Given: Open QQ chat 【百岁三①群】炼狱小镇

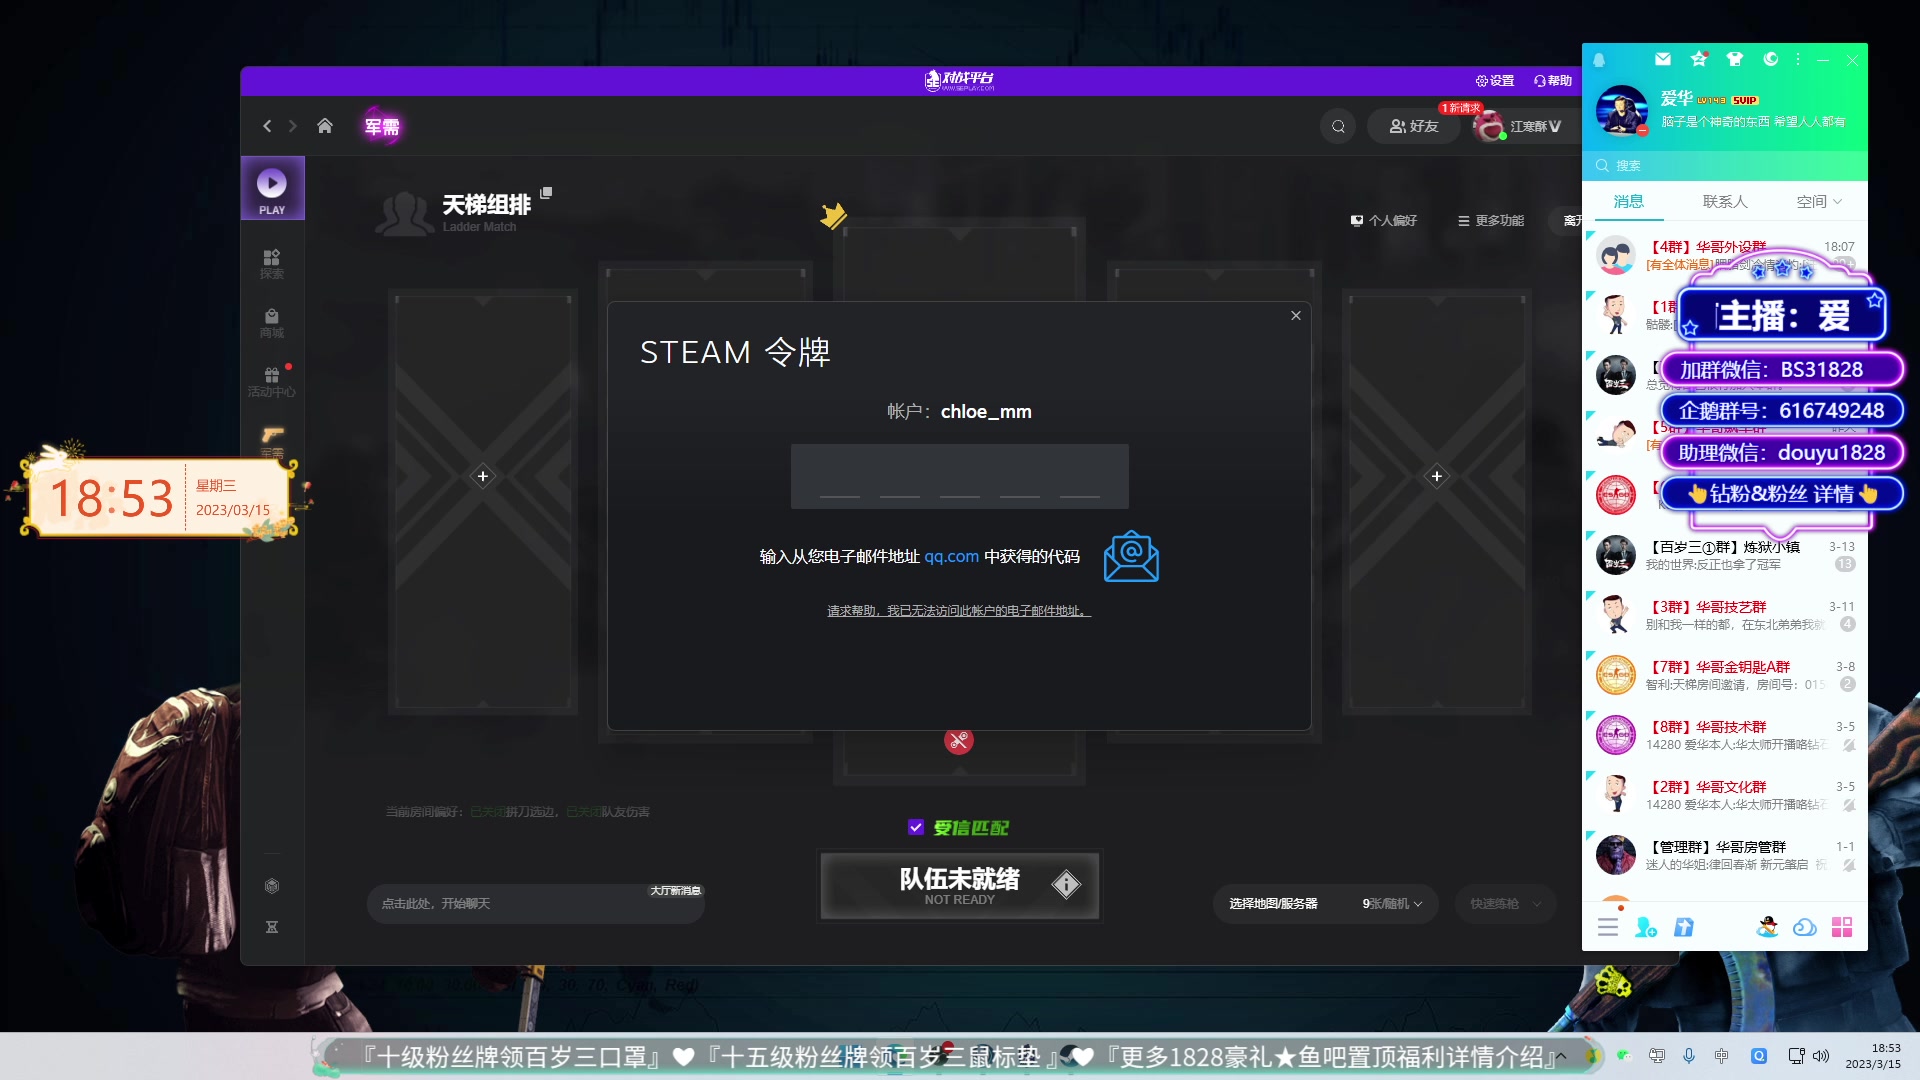Looking at the screenshot, I should 1725,555.
